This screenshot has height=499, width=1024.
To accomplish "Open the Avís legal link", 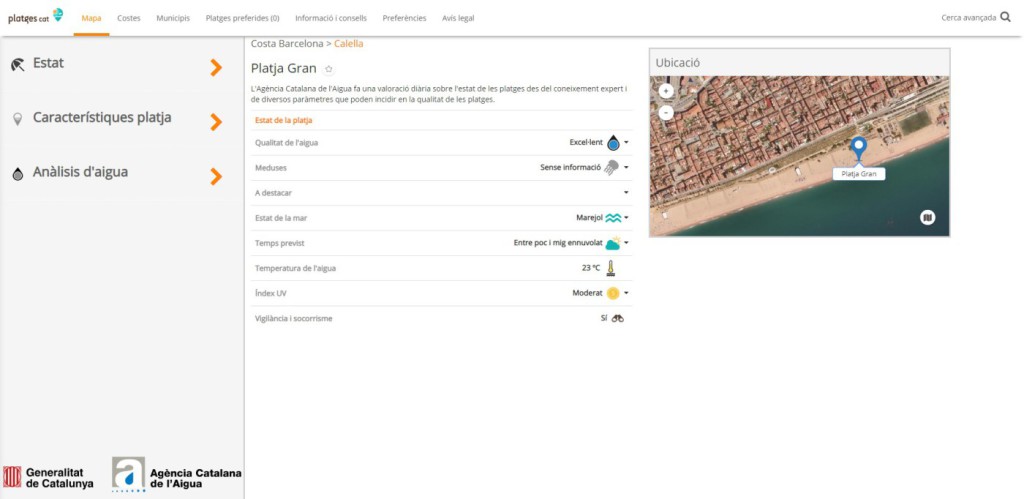I will coord(458,18).
